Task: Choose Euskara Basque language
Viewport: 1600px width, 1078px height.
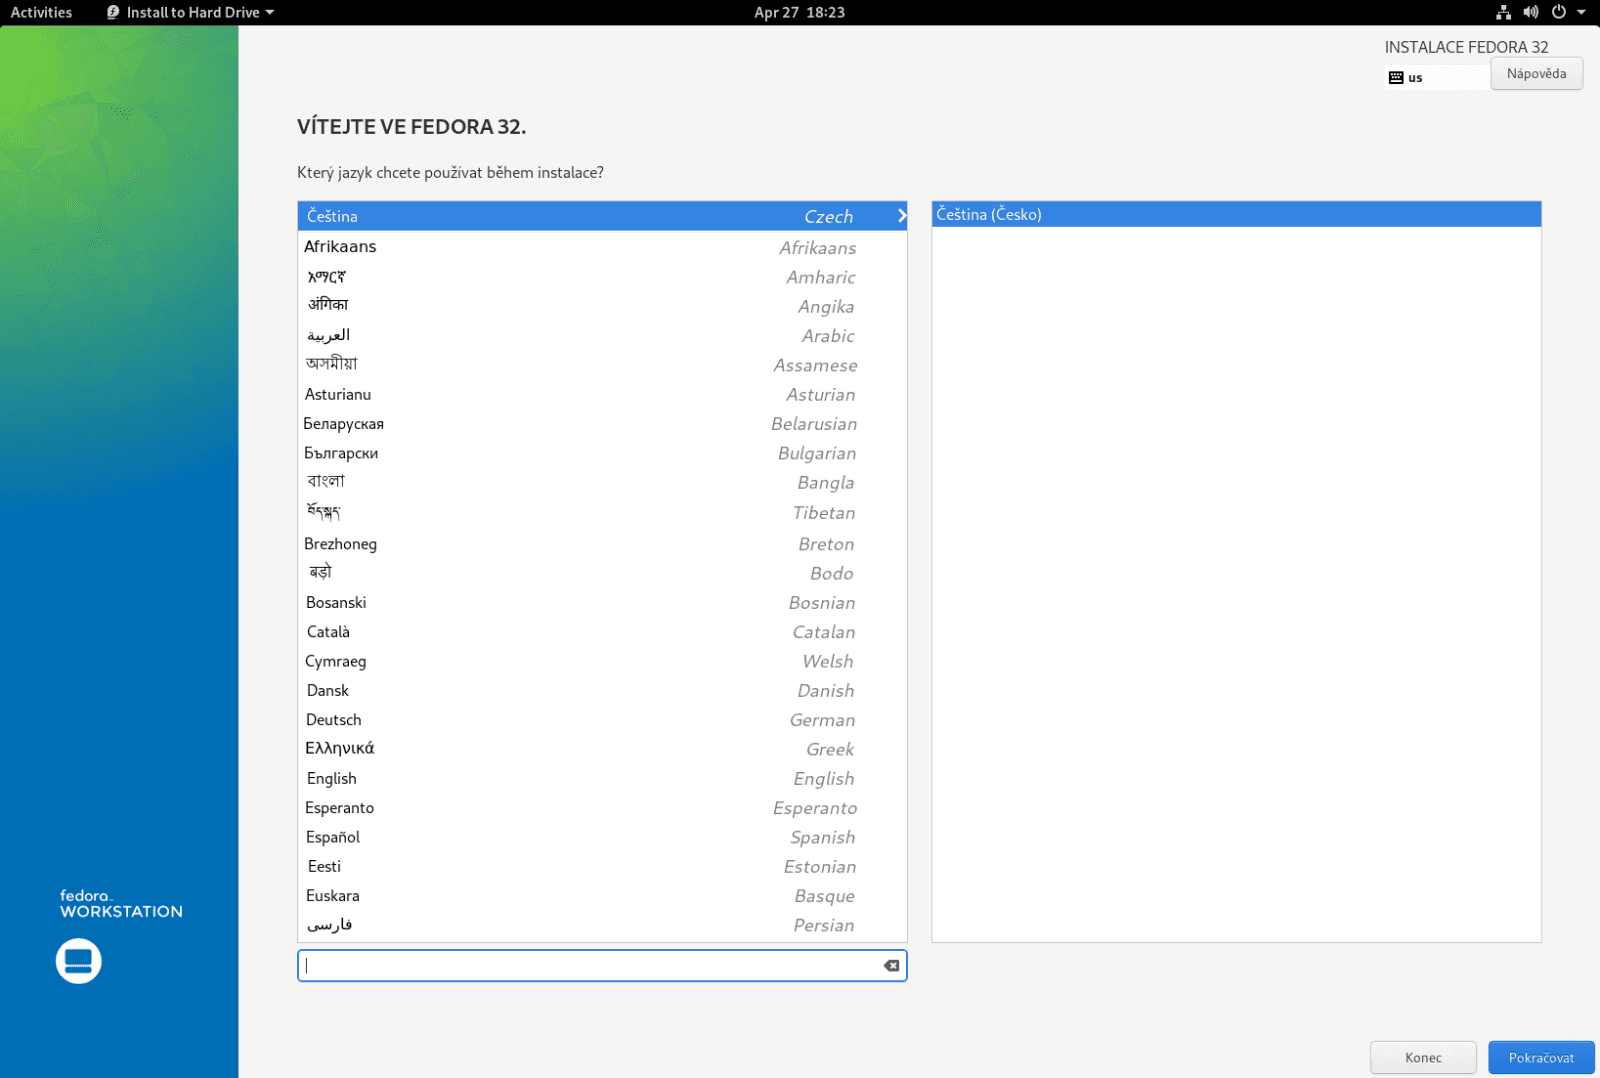Action: pyautogui.click(x=602, y=896)
